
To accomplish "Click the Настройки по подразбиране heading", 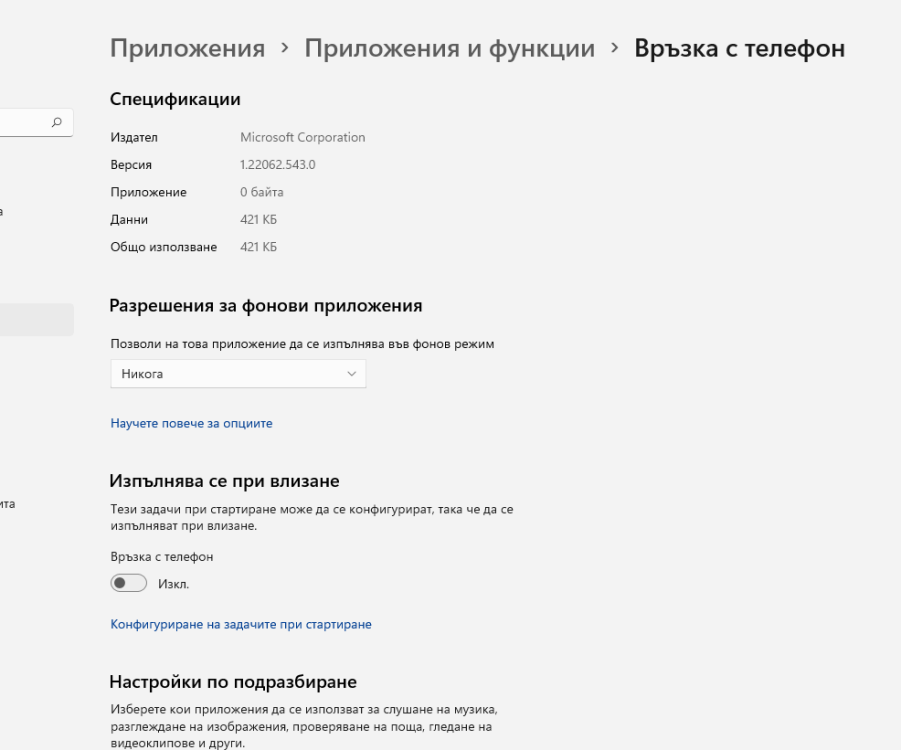I will [x=233, y=682].
